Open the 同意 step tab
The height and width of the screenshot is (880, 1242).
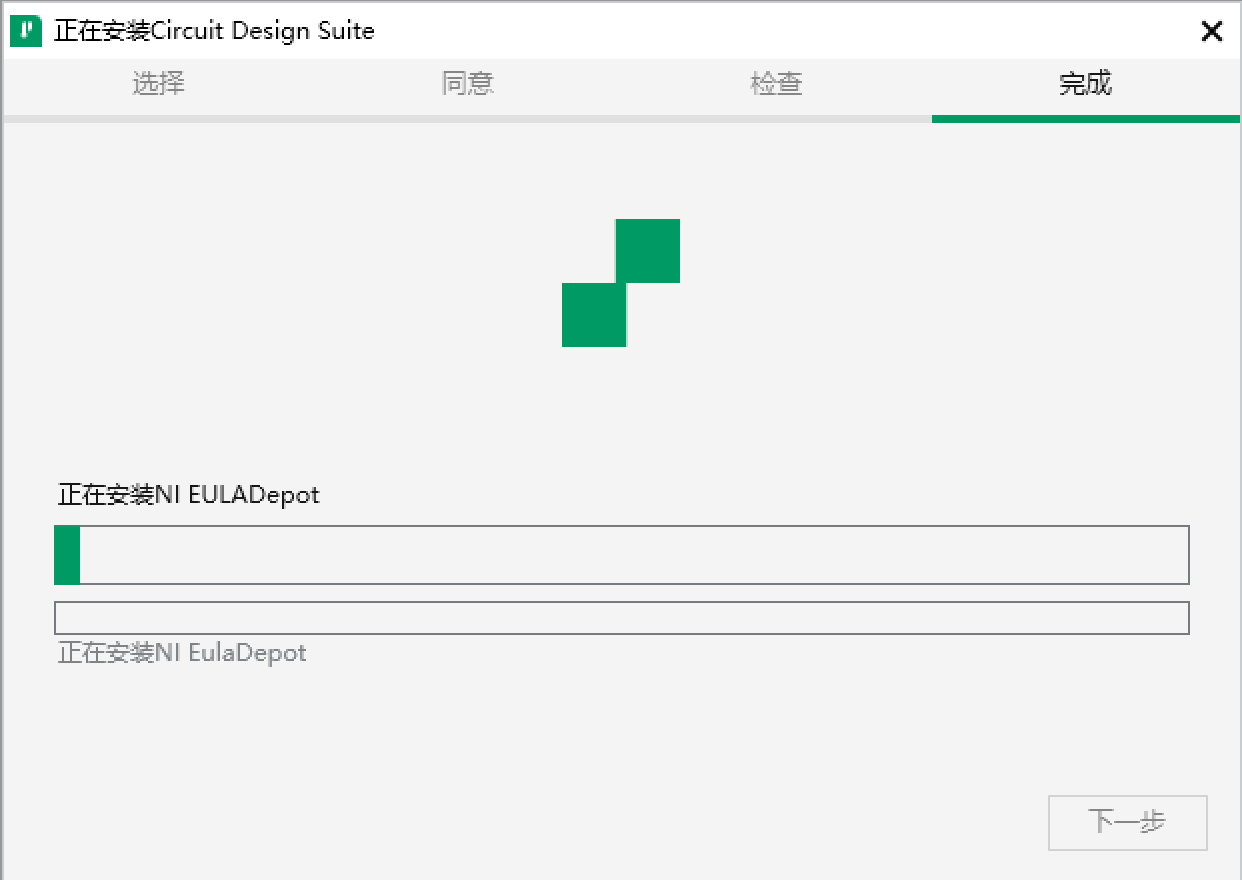(x=467, y=85)
